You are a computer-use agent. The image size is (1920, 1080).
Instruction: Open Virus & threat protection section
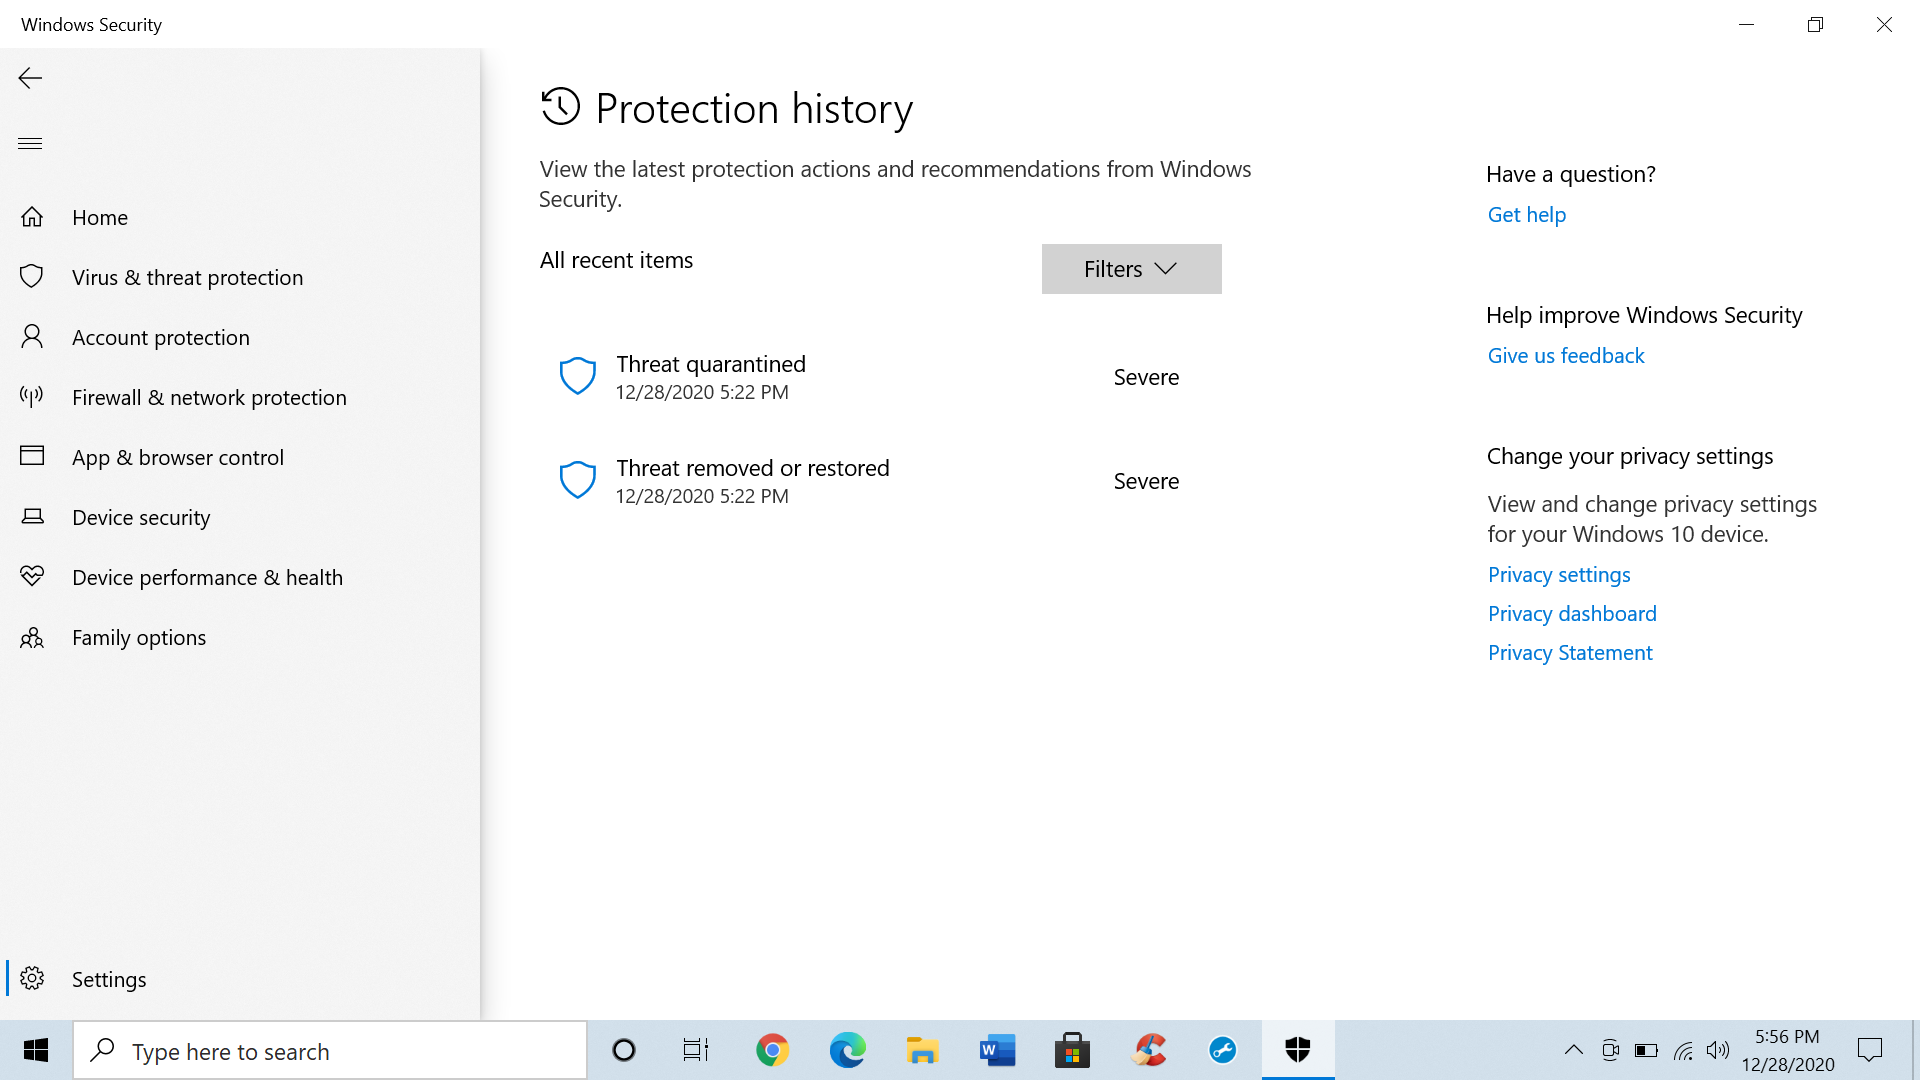click(240, 277)
